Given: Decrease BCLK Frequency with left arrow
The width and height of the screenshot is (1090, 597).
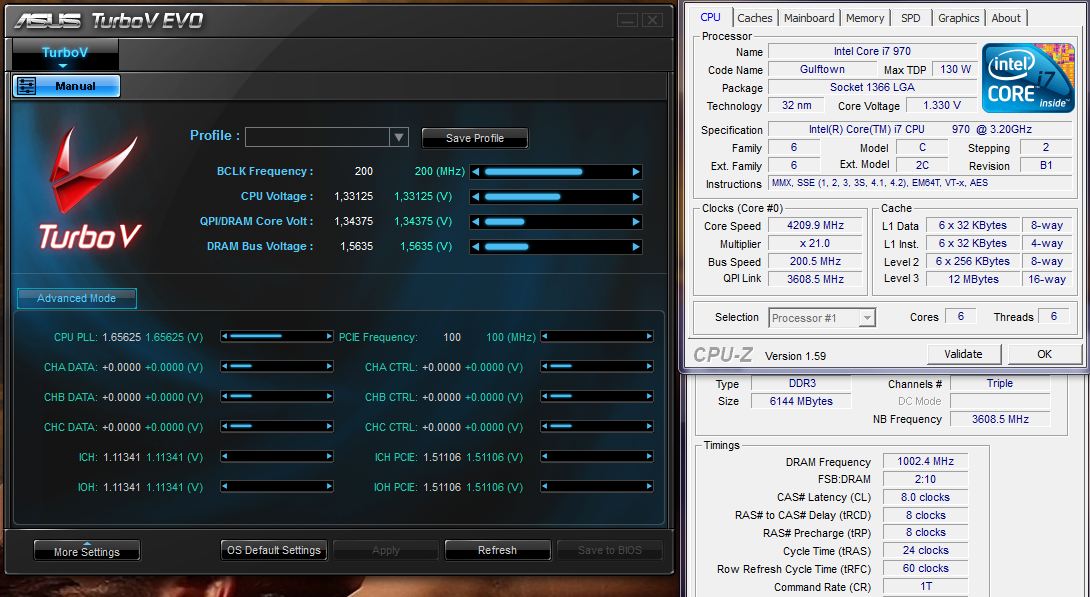Looking at the screenshot, I should 475,172.
